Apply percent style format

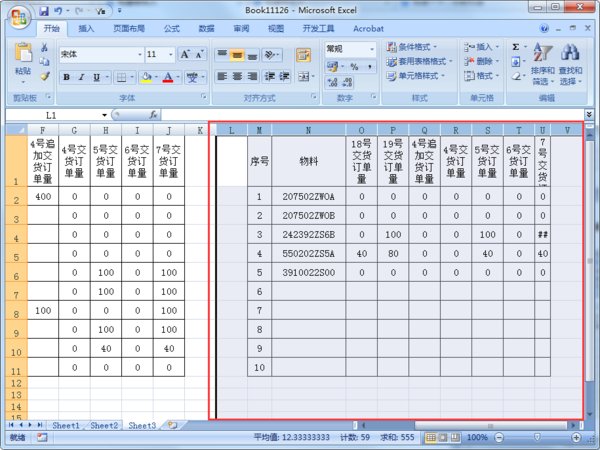tap(354, 67)
